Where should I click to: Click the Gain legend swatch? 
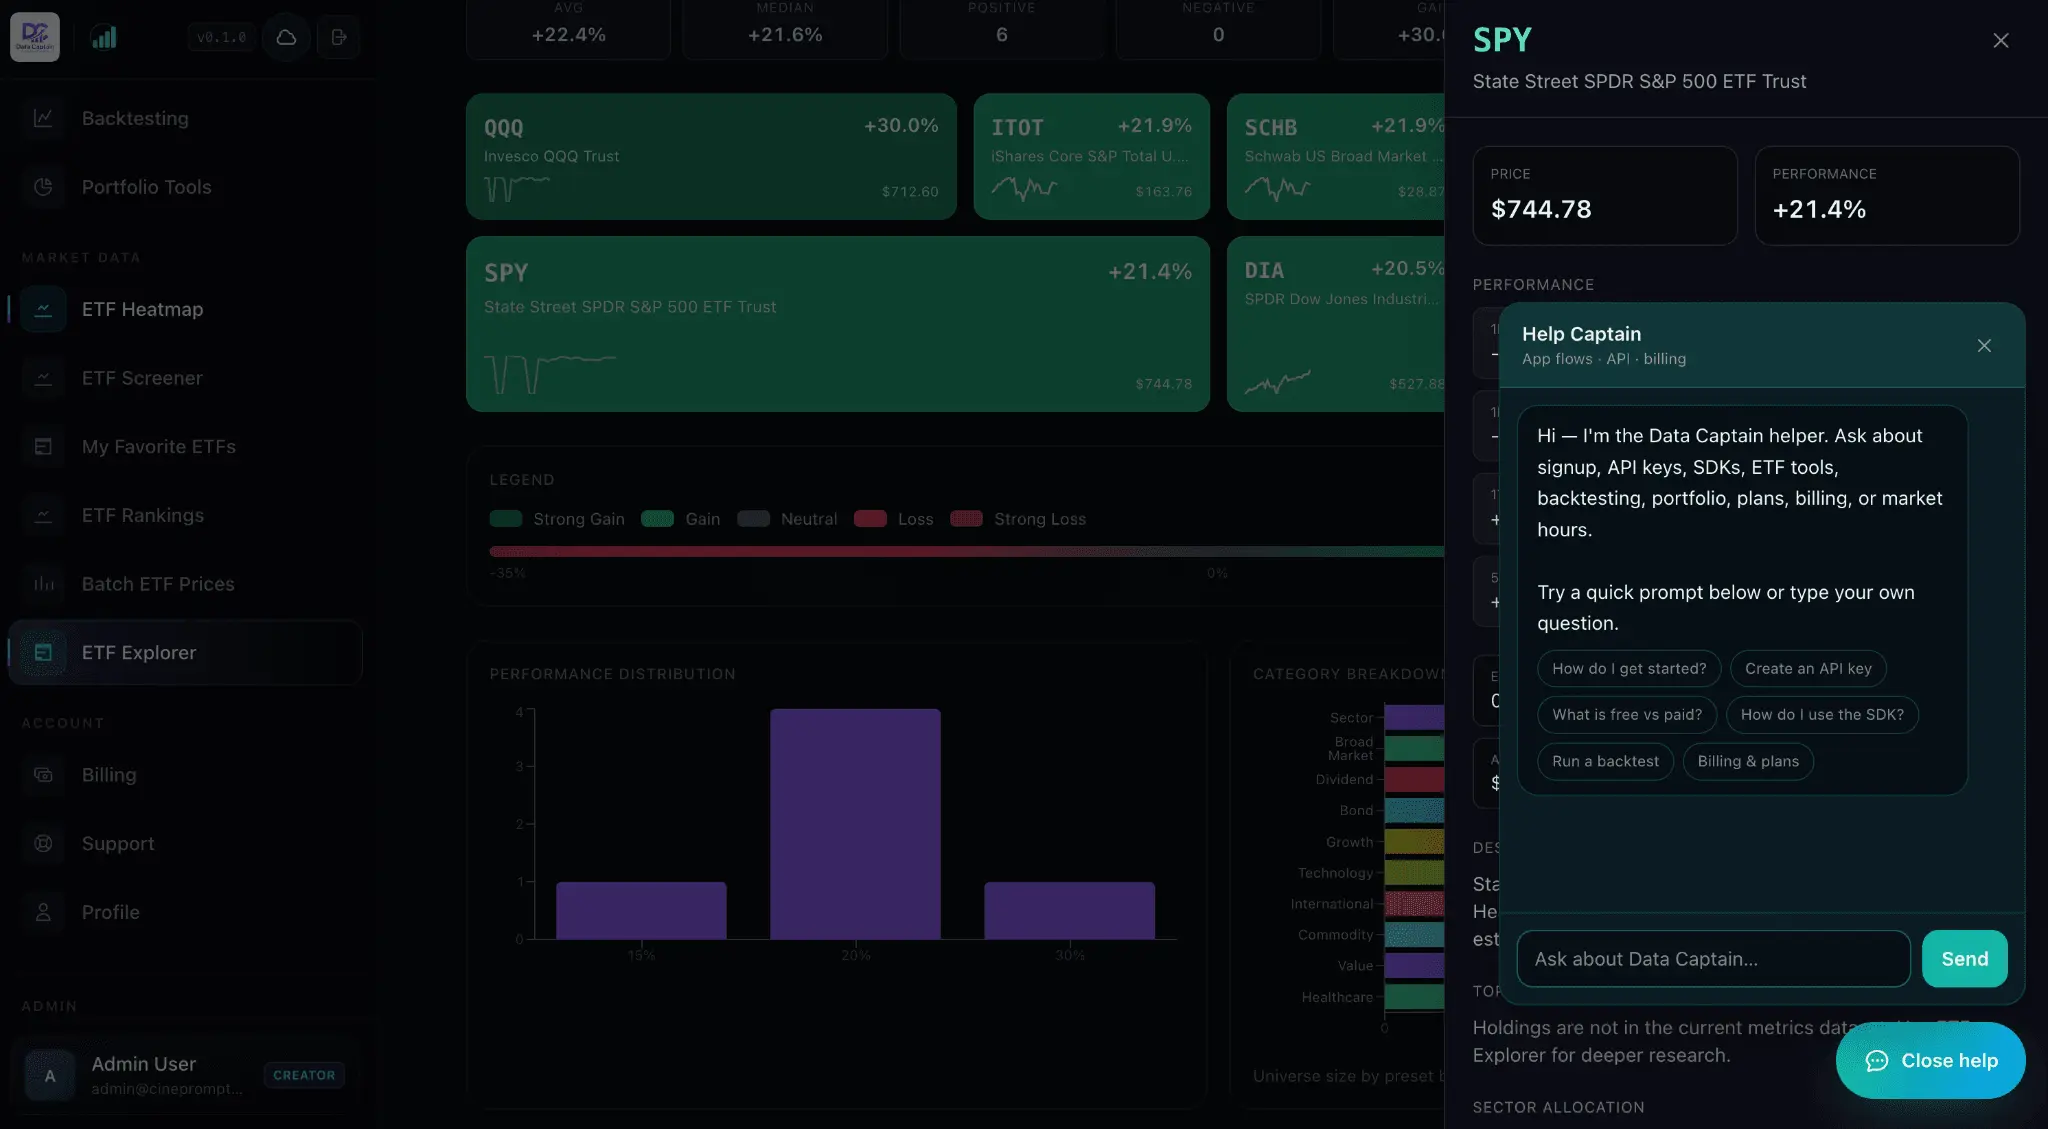point(657,519)
